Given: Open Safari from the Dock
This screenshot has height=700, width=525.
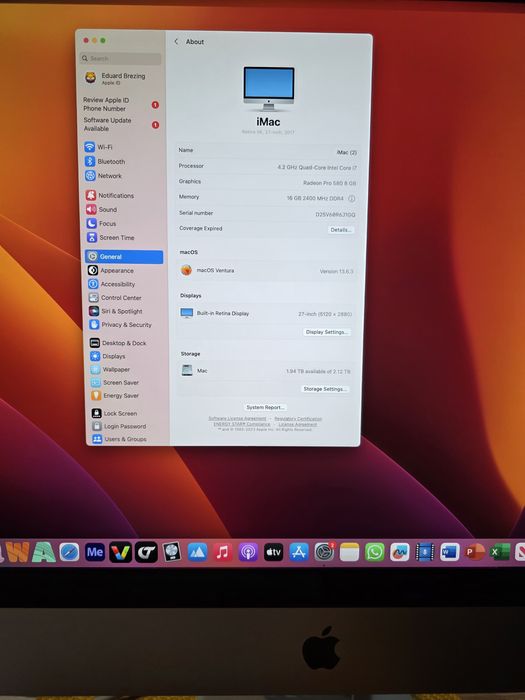Looking at the screenshot, I should (x=69, y=552).
